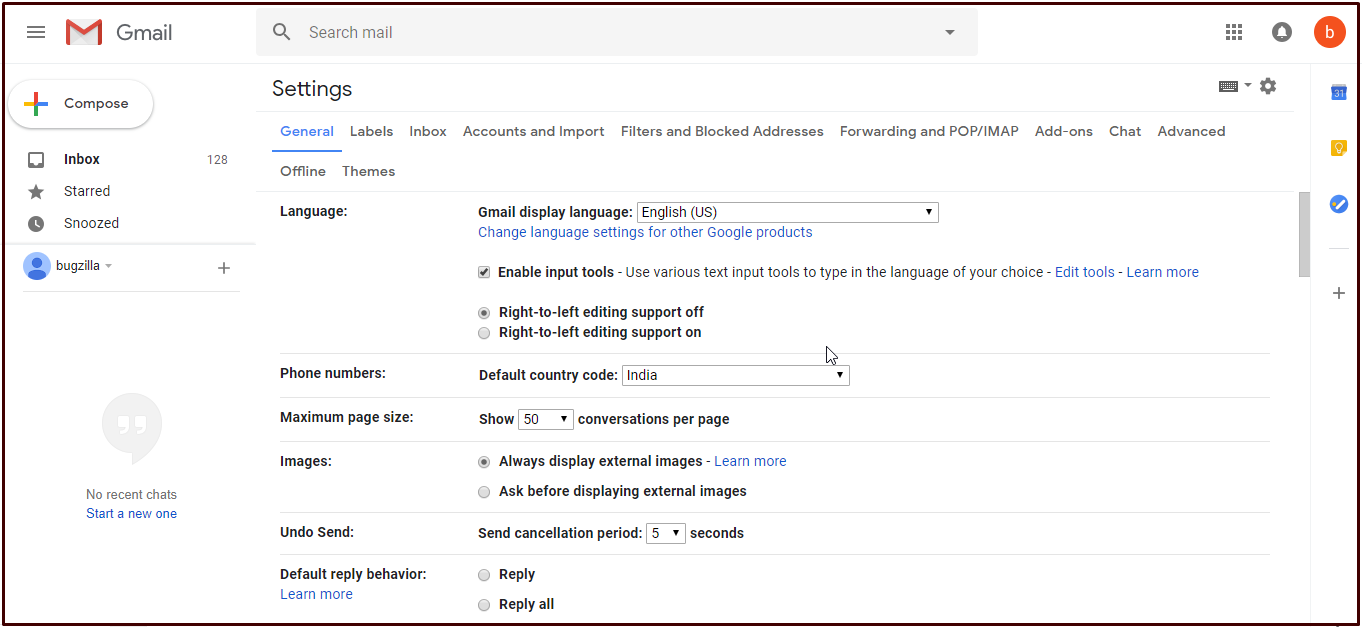The height and width of the screenshot is (627, 1362).
Task: Uncheck the Enable input tools checkbox
Action: coord(484,272)
